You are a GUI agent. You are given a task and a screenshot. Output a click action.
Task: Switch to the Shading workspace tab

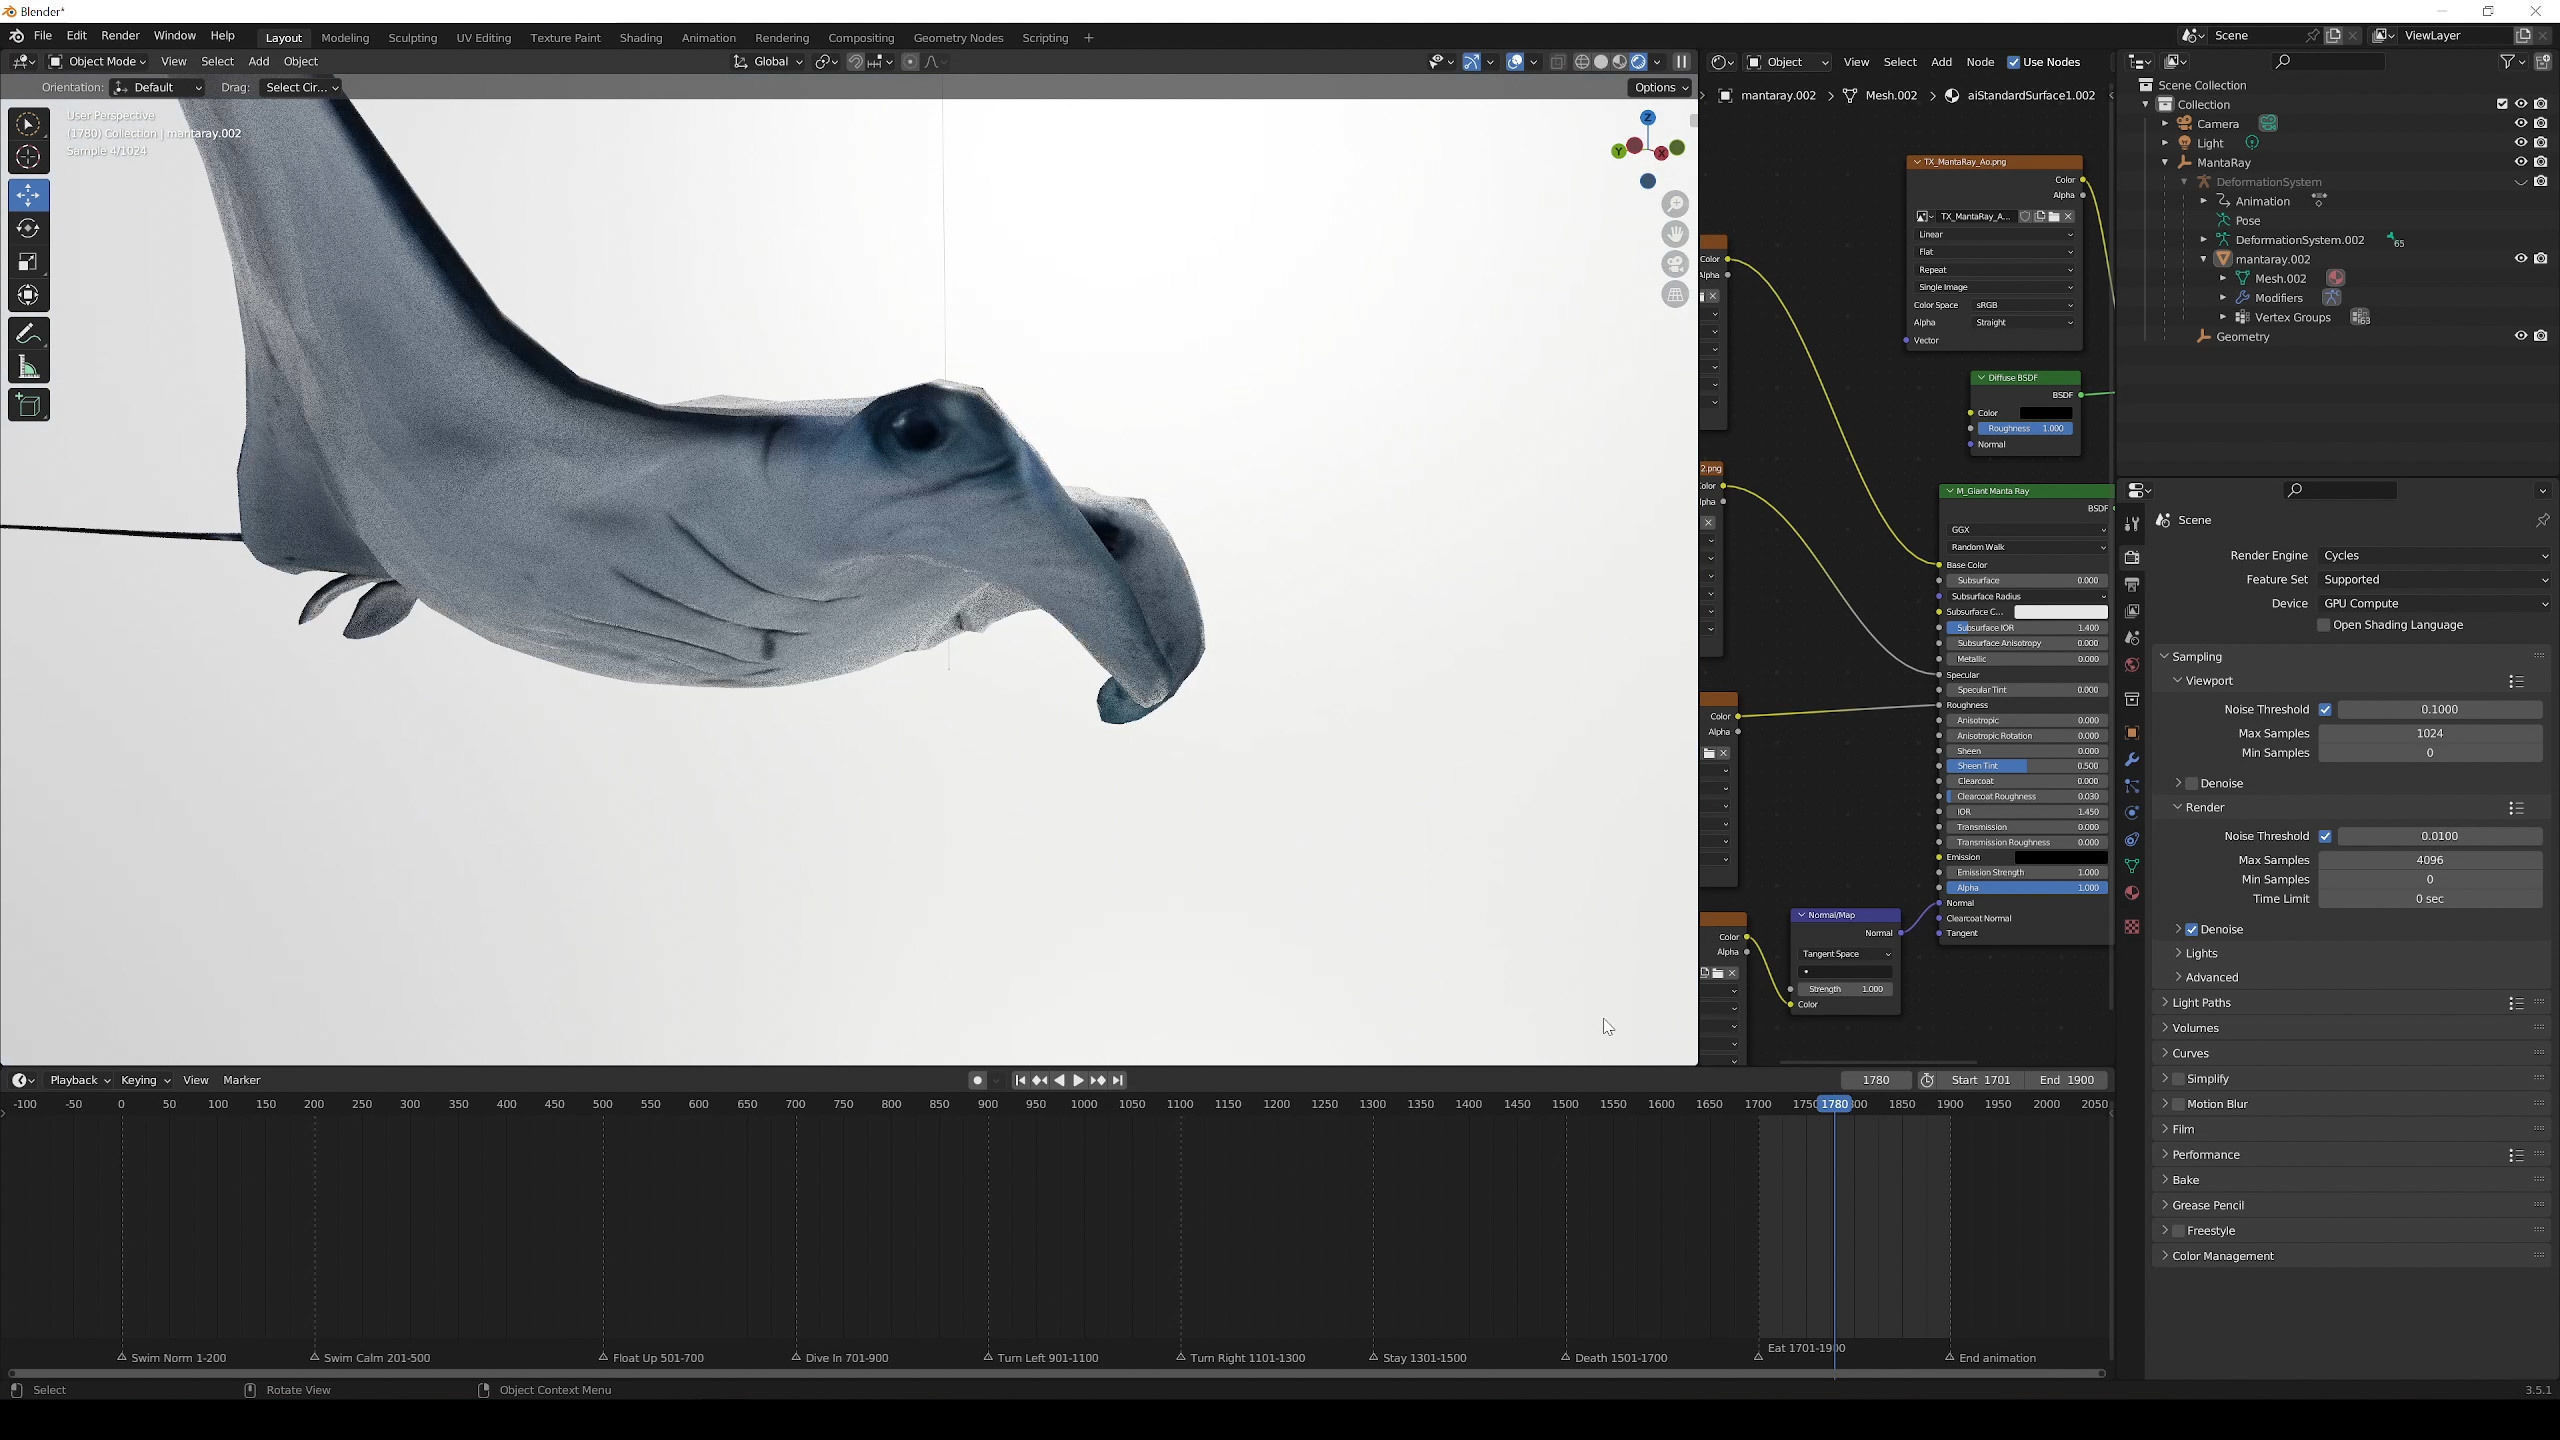(x=640, y=38)
